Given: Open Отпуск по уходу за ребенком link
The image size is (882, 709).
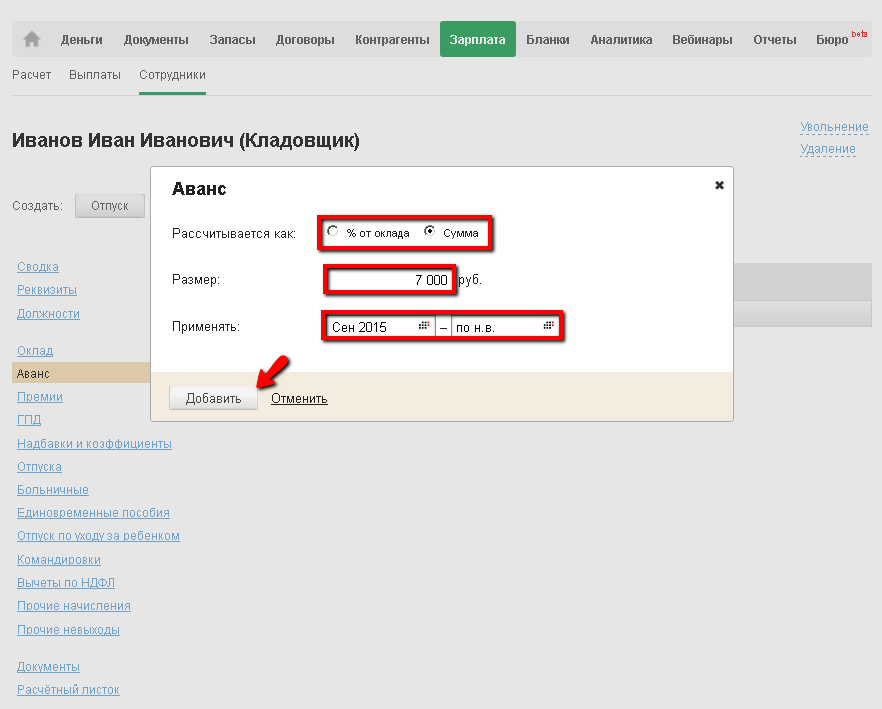Looking at the screenshot, I should (98, 536).
